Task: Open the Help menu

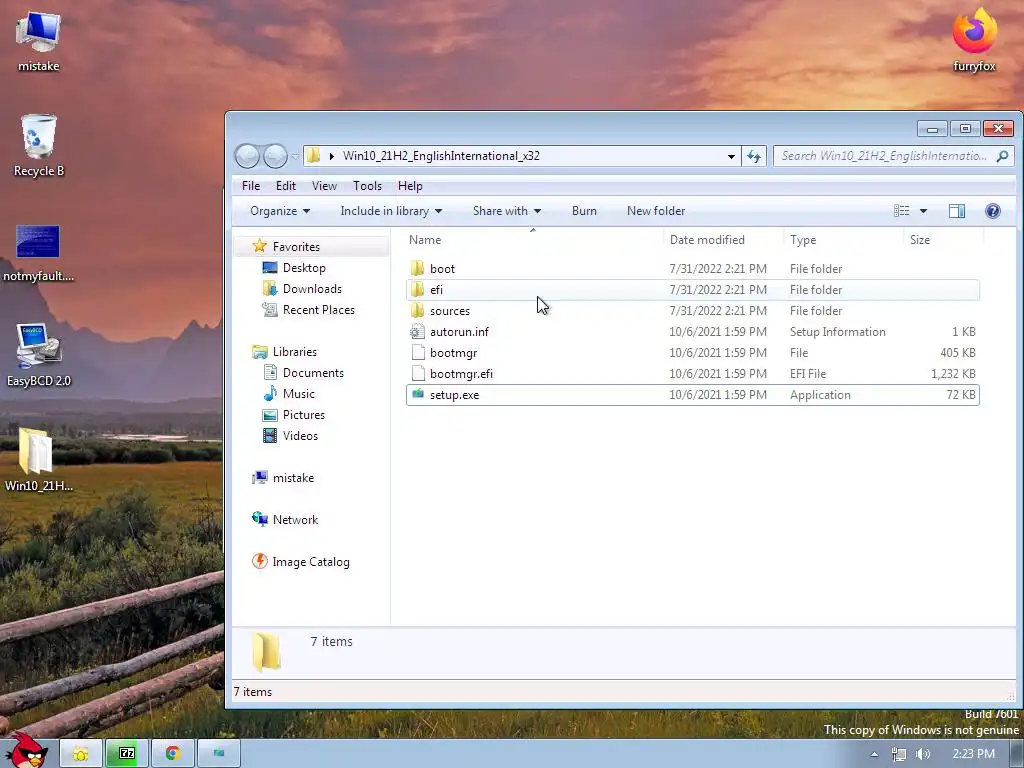Action: click(x=410, y=186)
